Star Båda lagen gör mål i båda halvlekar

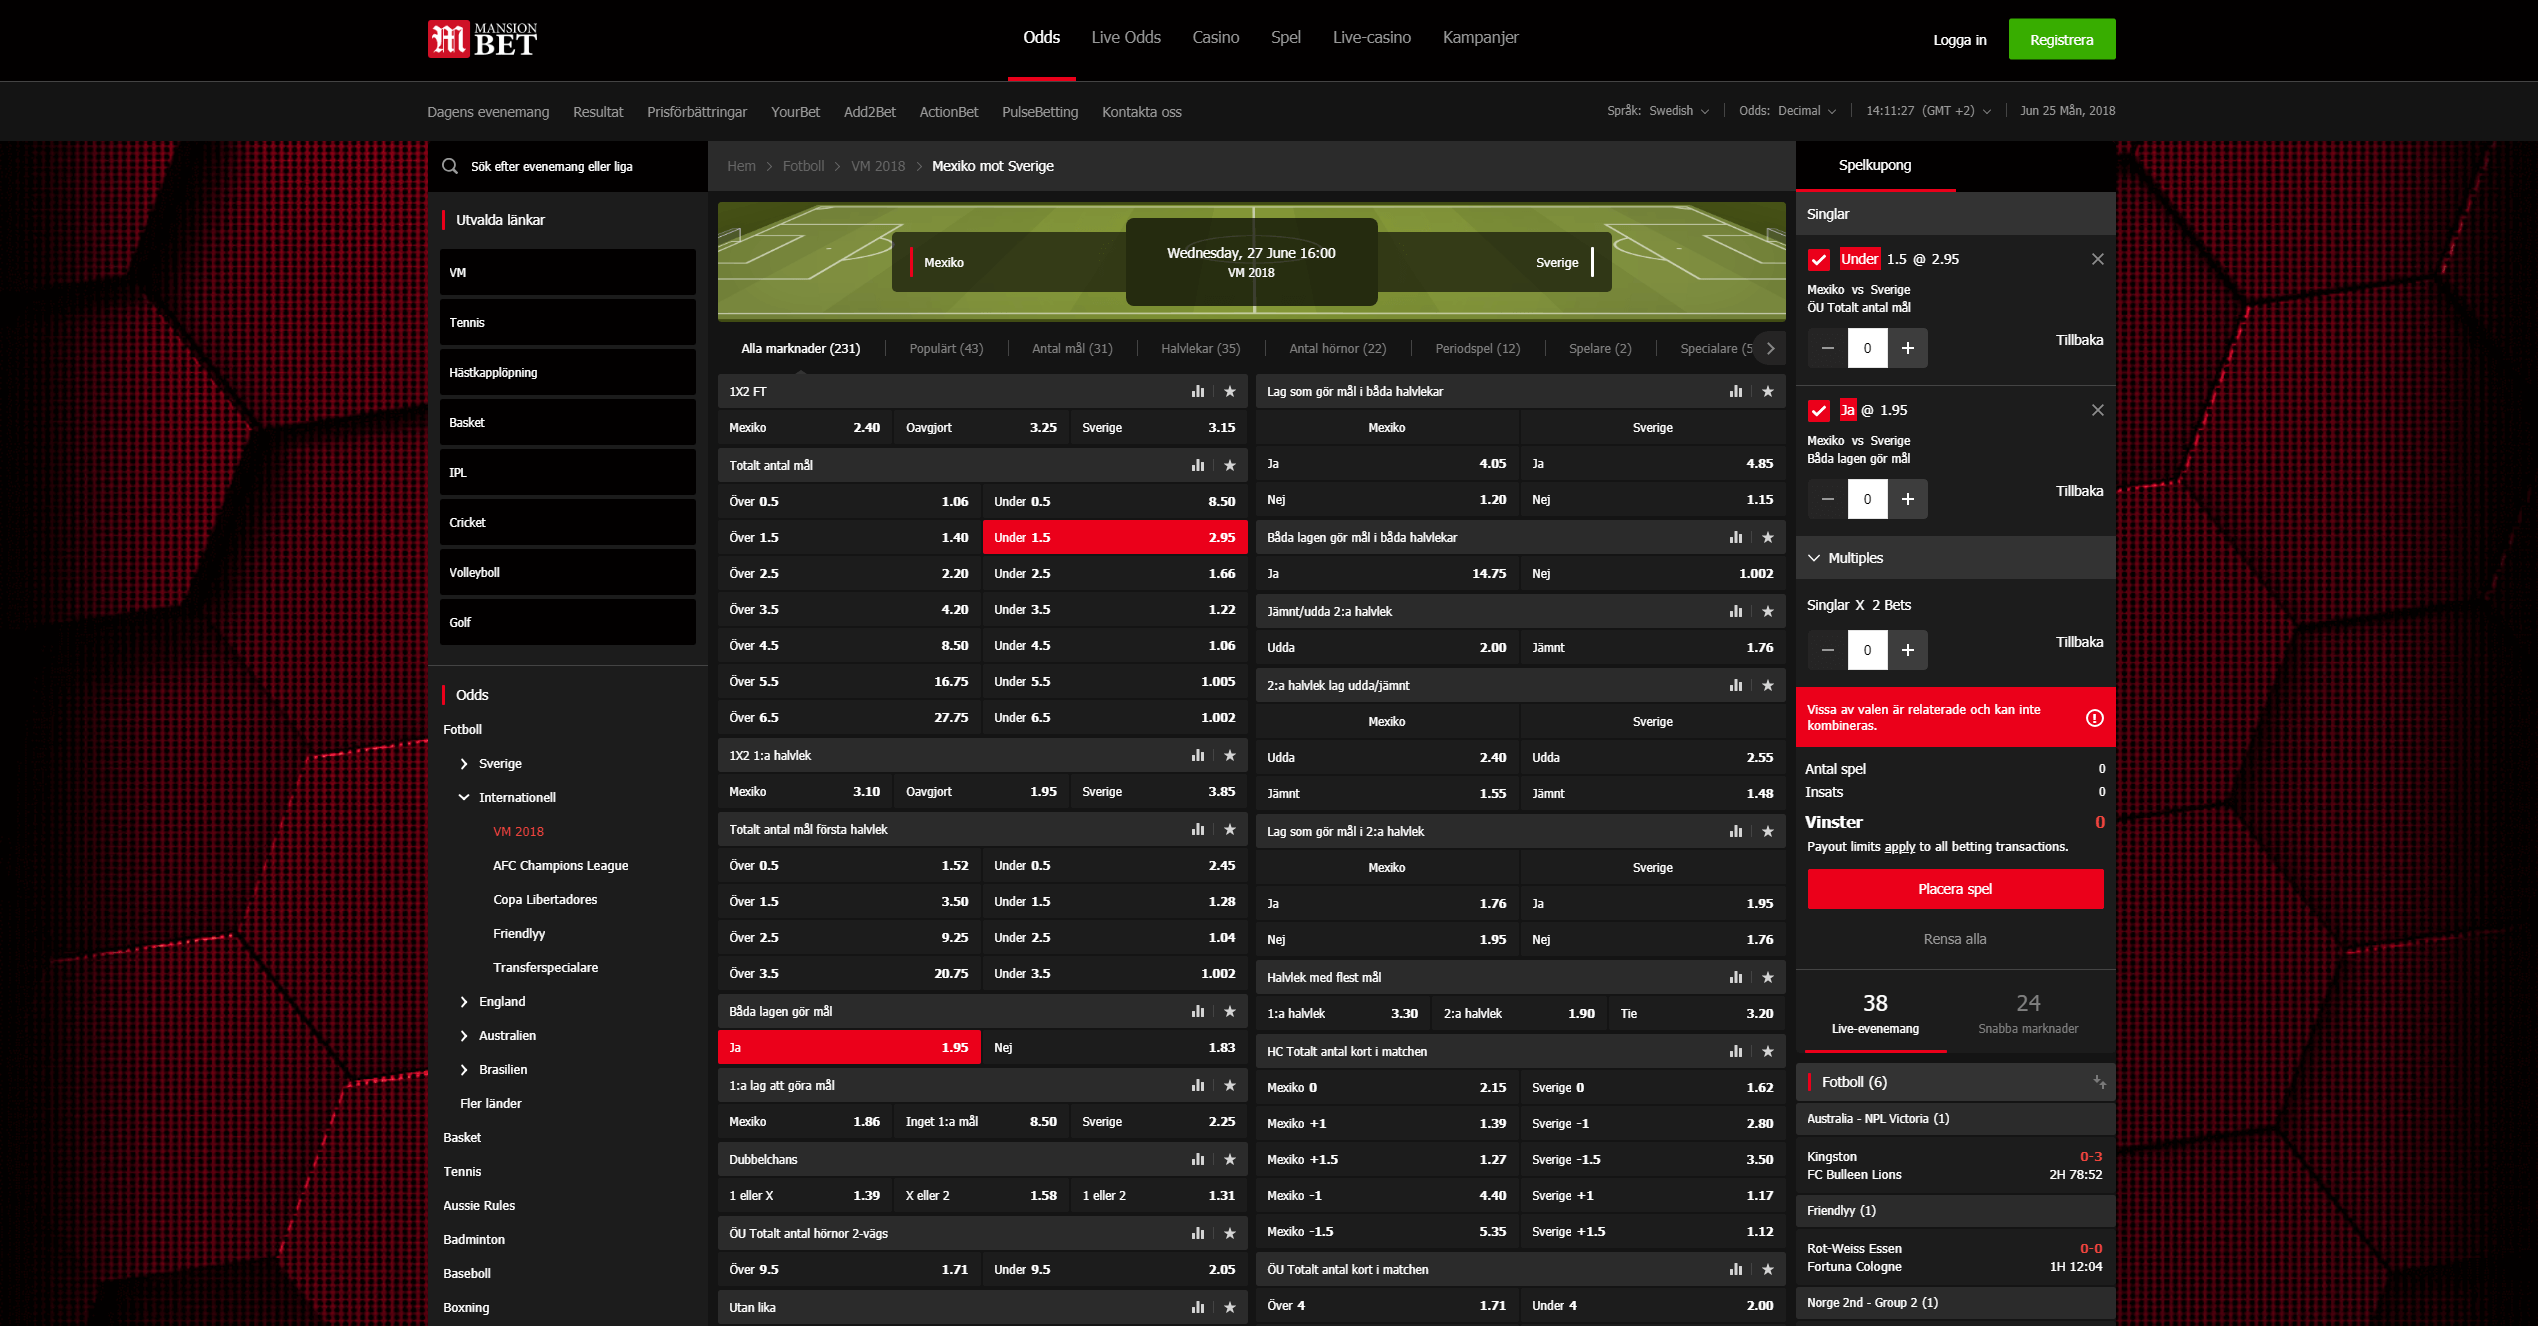pyautogui.click(x=1768, y=537)
